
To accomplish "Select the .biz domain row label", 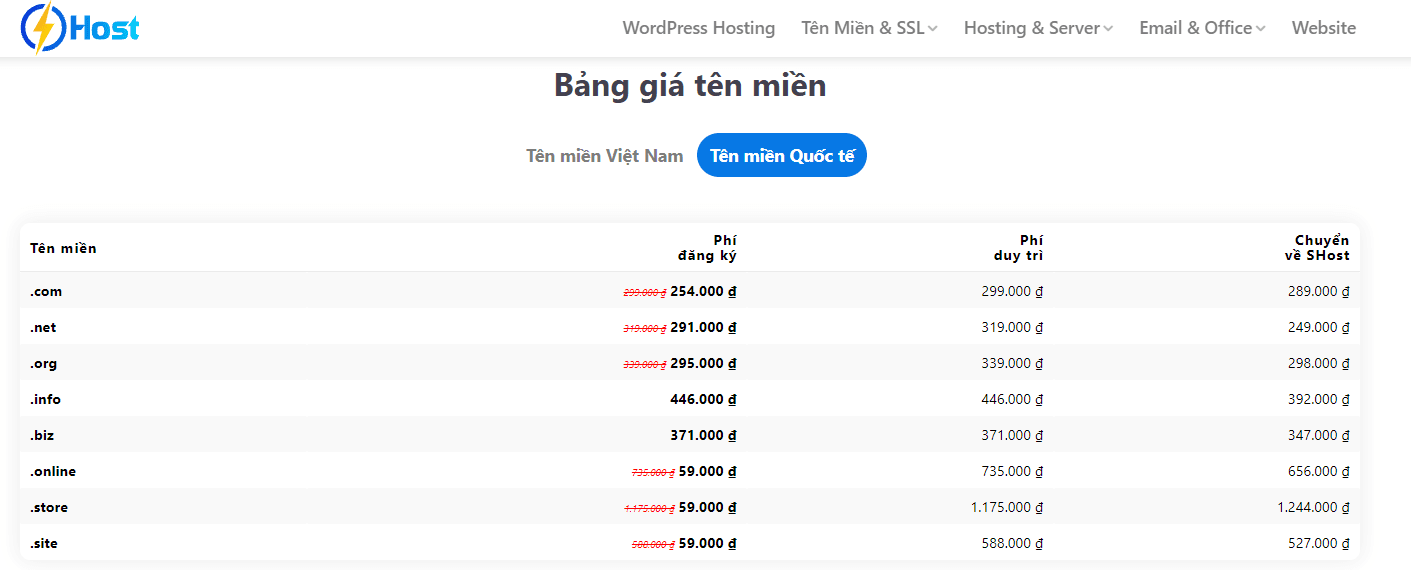I will click(x=41, y=436).
